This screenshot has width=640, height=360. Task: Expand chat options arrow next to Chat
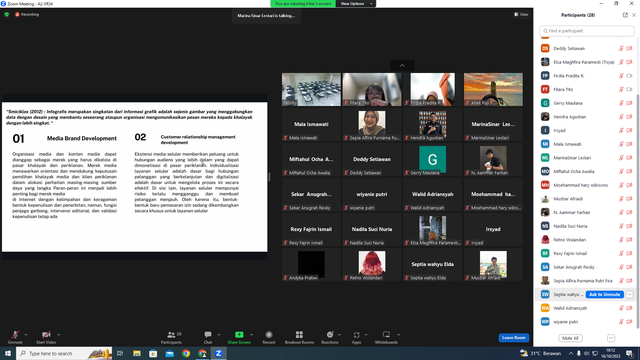tap(219, 335)
